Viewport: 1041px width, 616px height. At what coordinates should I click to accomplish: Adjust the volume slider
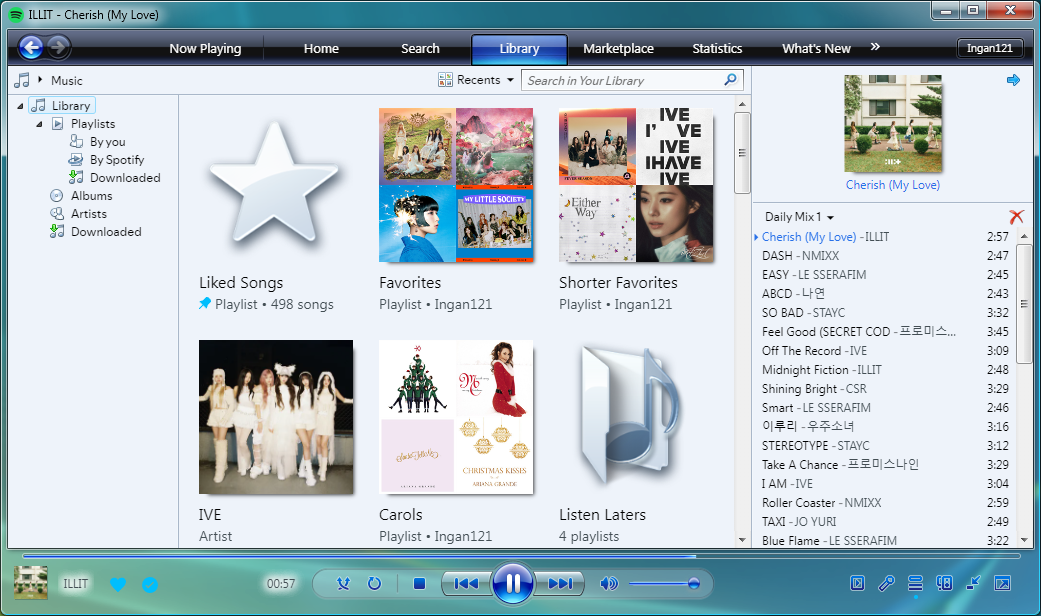point(663,583)
